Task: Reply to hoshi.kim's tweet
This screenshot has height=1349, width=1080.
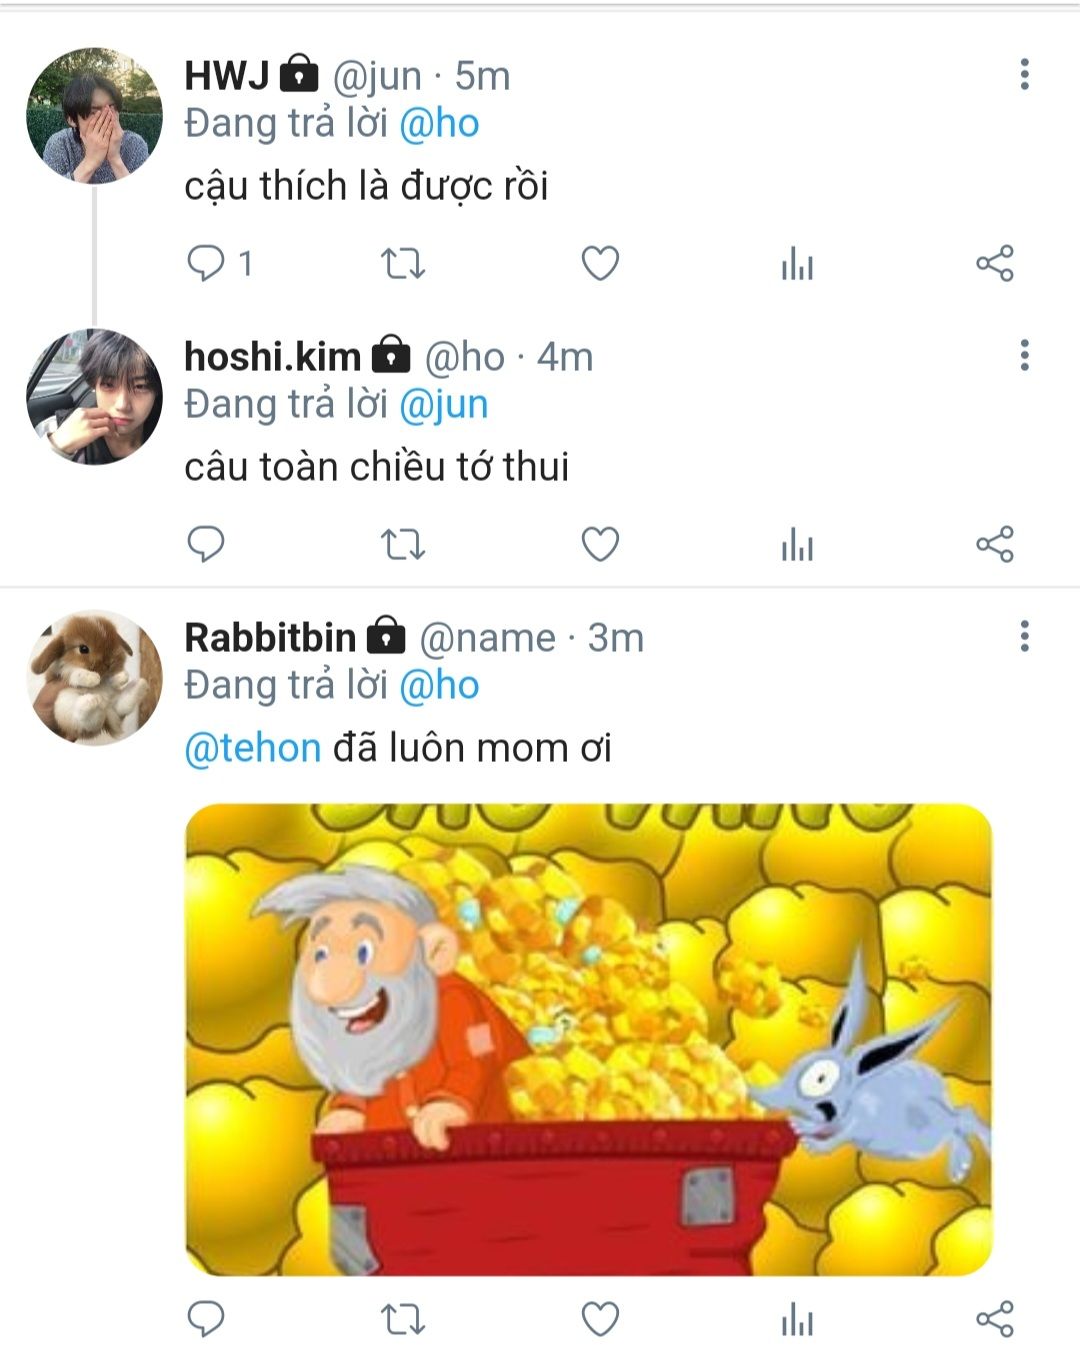Action: click(x=206, y=544)
